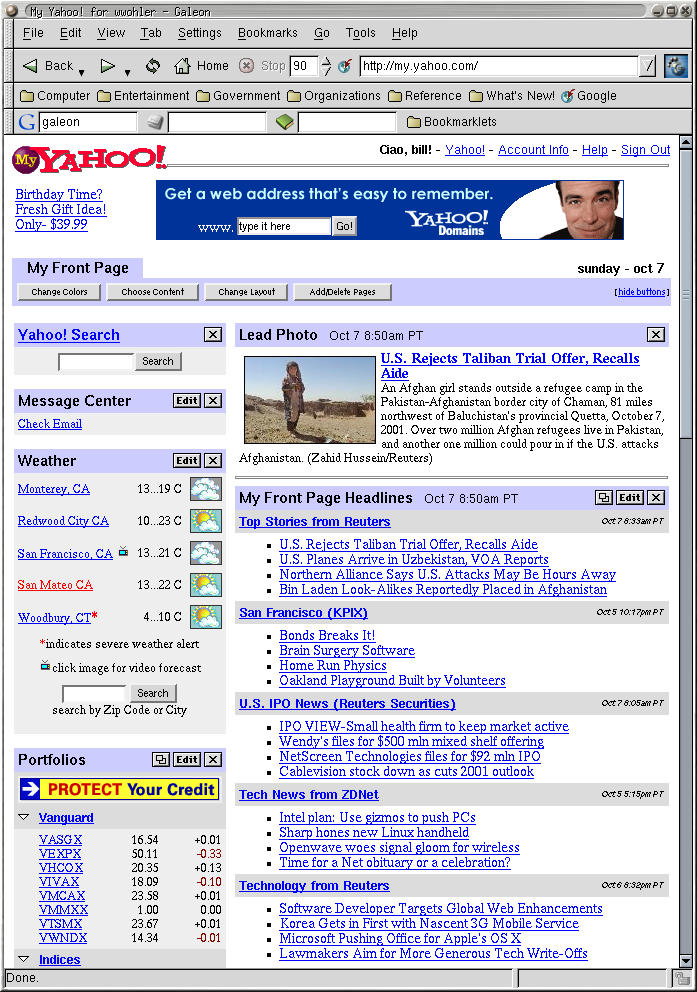The width and height of the screenshot is (697, 992).
Task: Detach the Portfolios module window icon
Action: pyautogui.click(x=161, y=760)
